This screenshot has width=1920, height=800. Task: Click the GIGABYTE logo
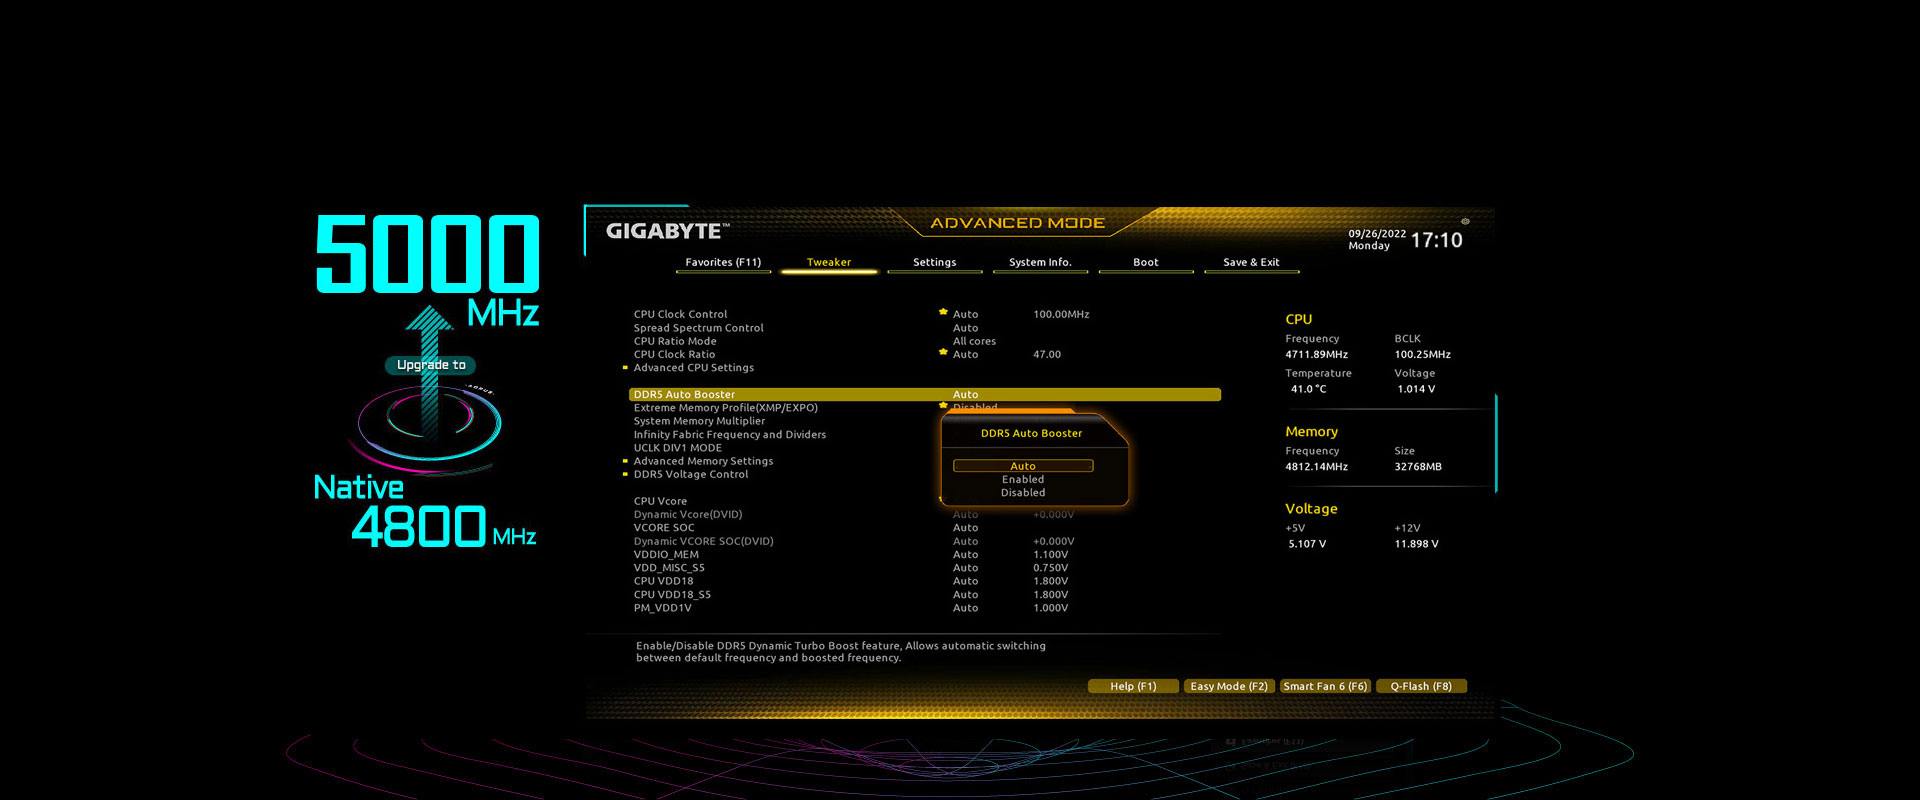tap(667, 231)
